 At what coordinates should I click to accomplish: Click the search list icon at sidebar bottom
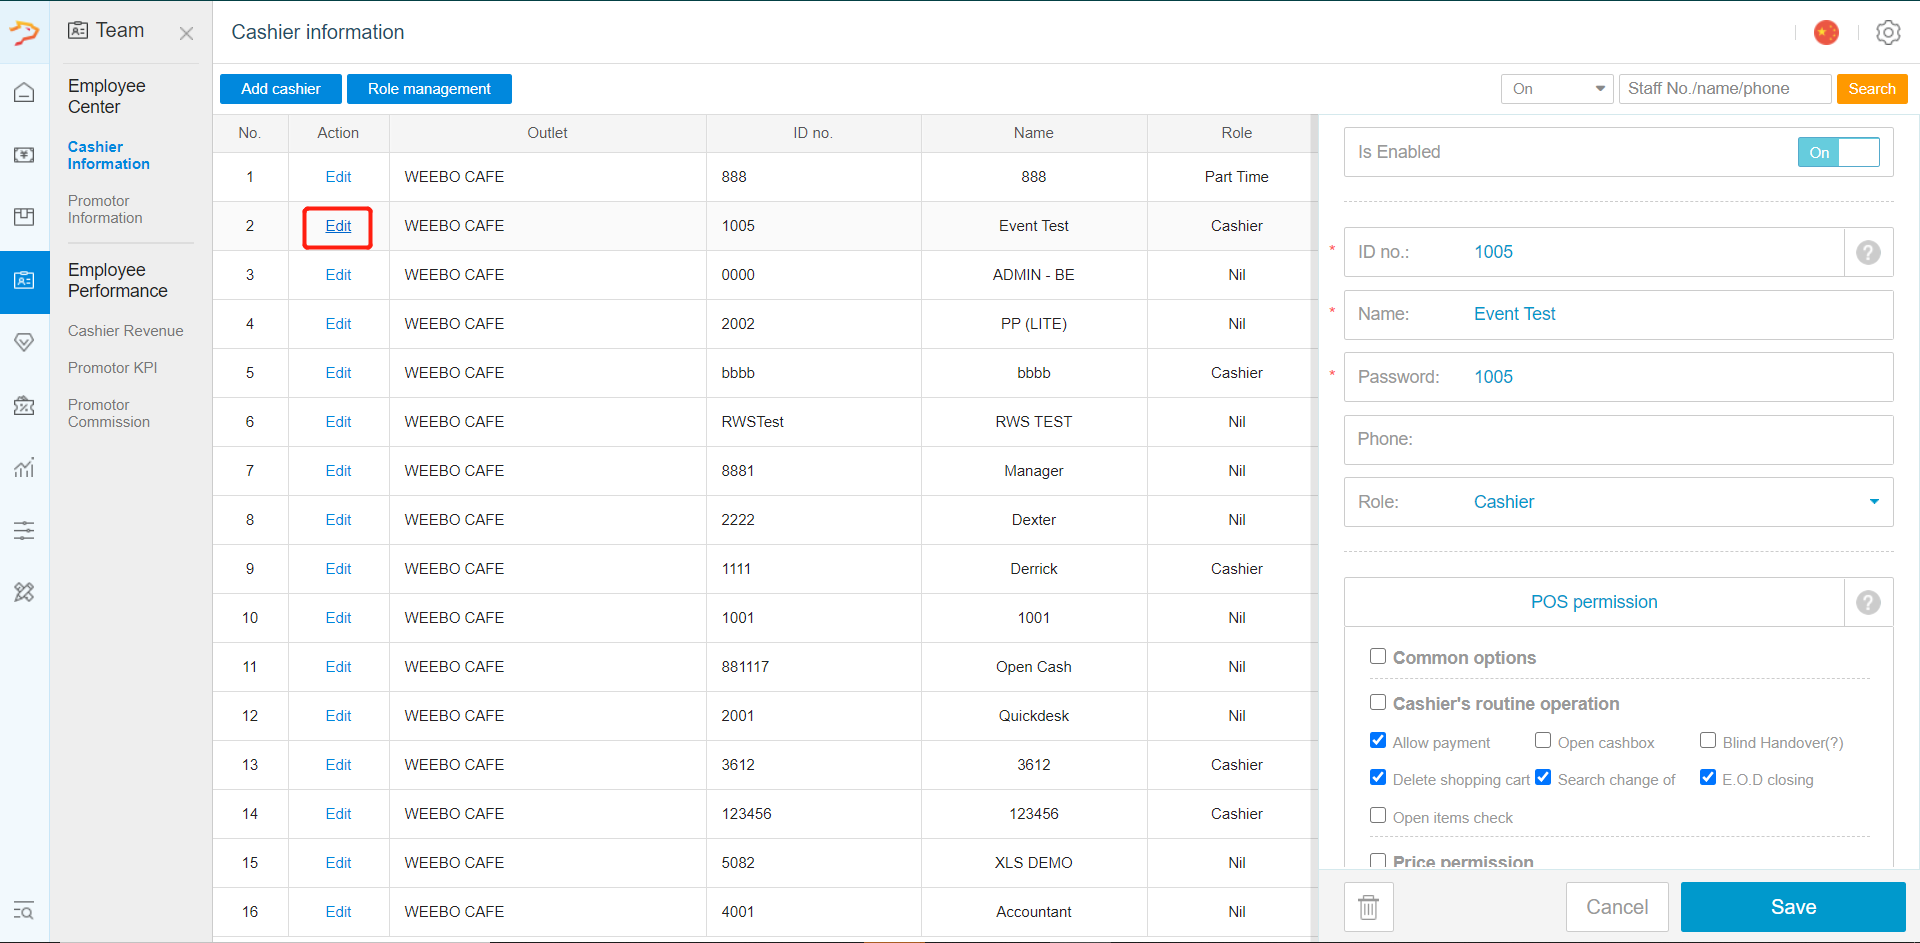click(24, 910)
